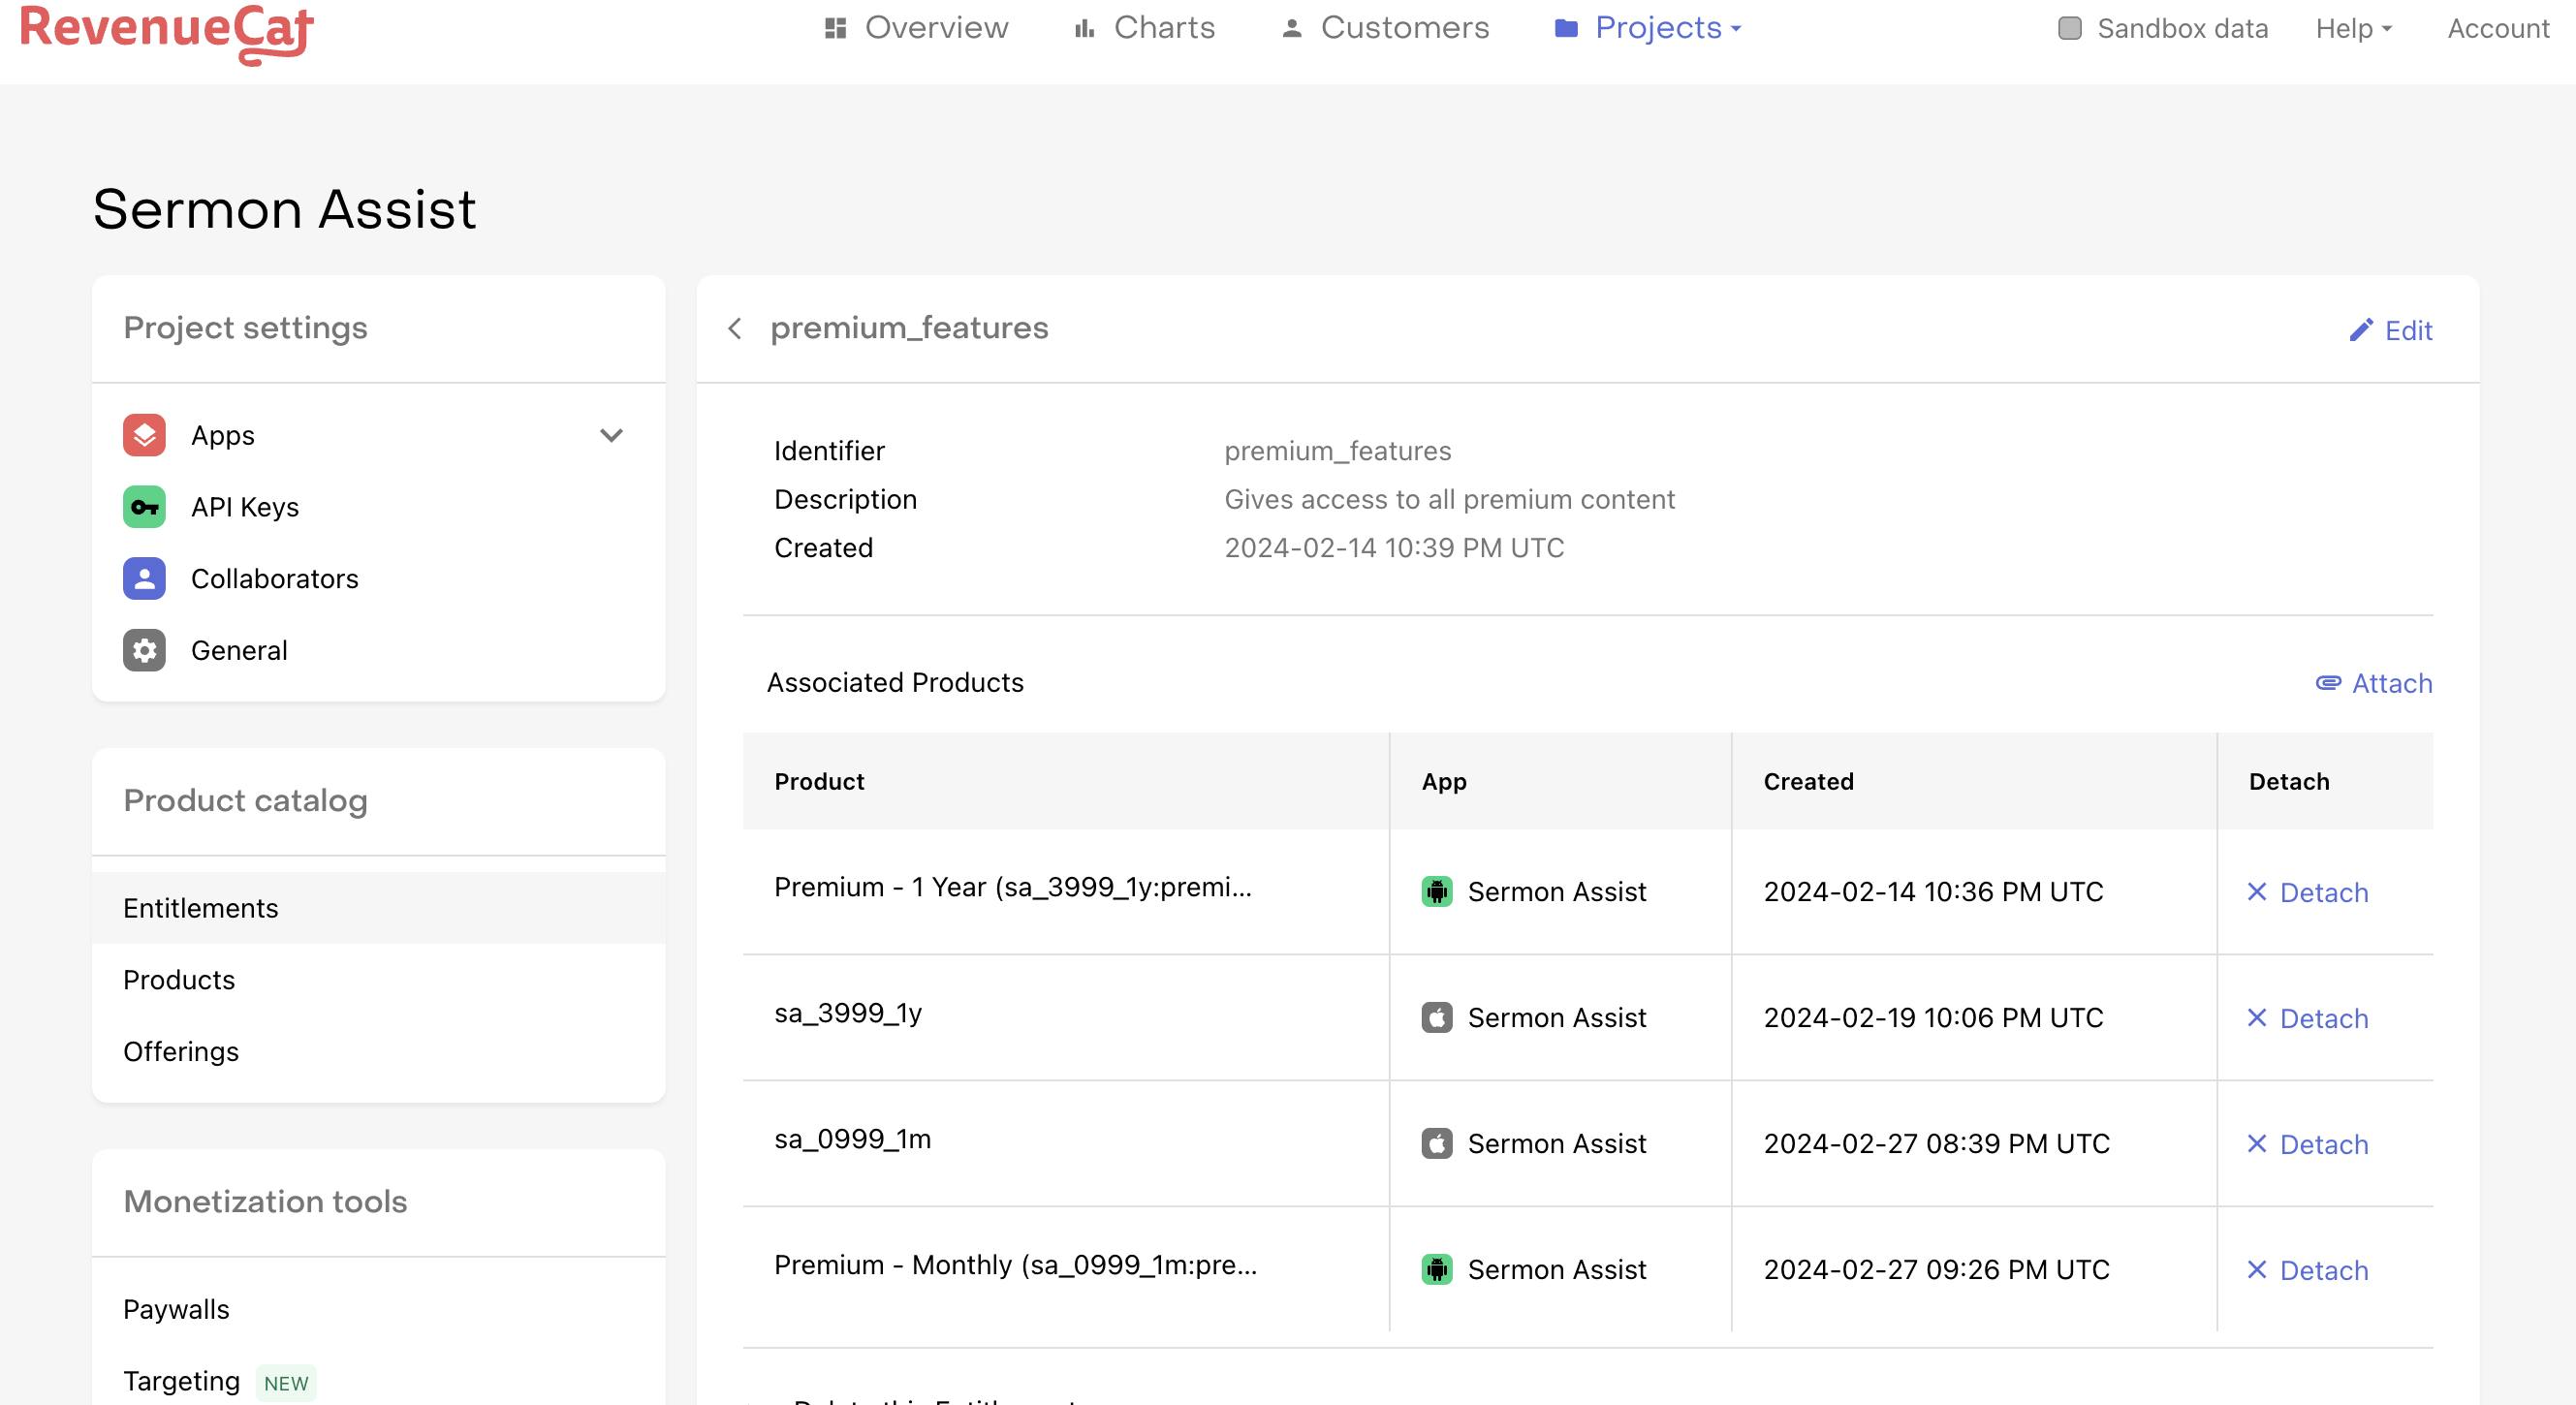Open the Customers page
The width and height of the screenshot is (2576, 1405).
(1385, 28)
